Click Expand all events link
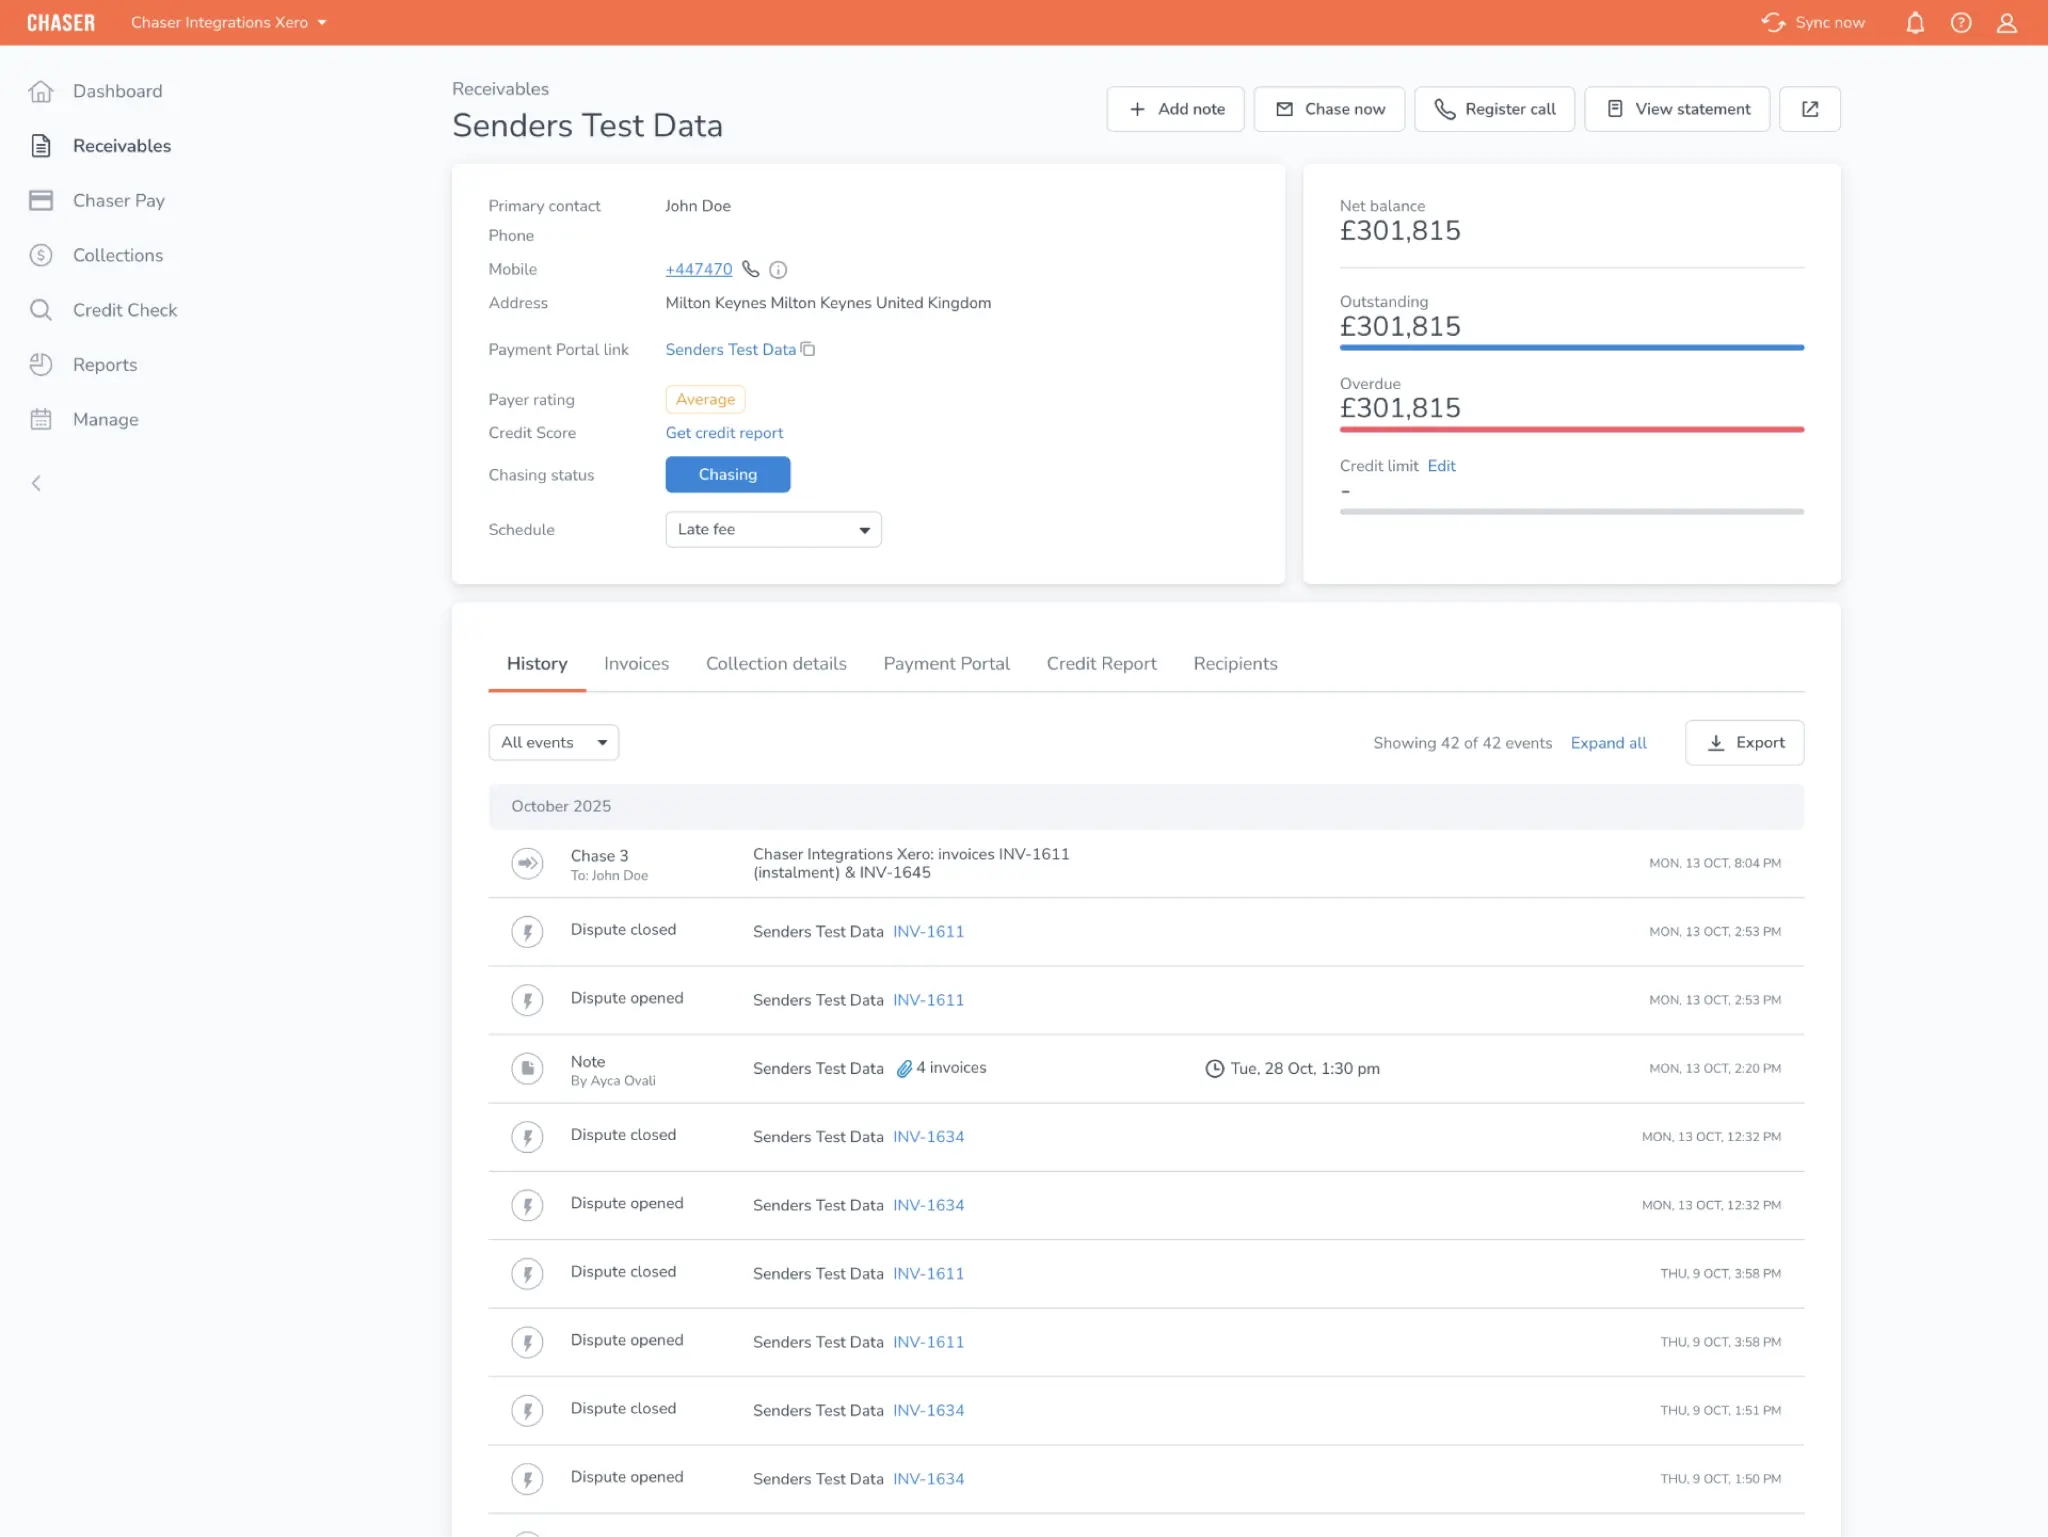Viewport: 2048px width, 1537px height. pos(1608,743)
